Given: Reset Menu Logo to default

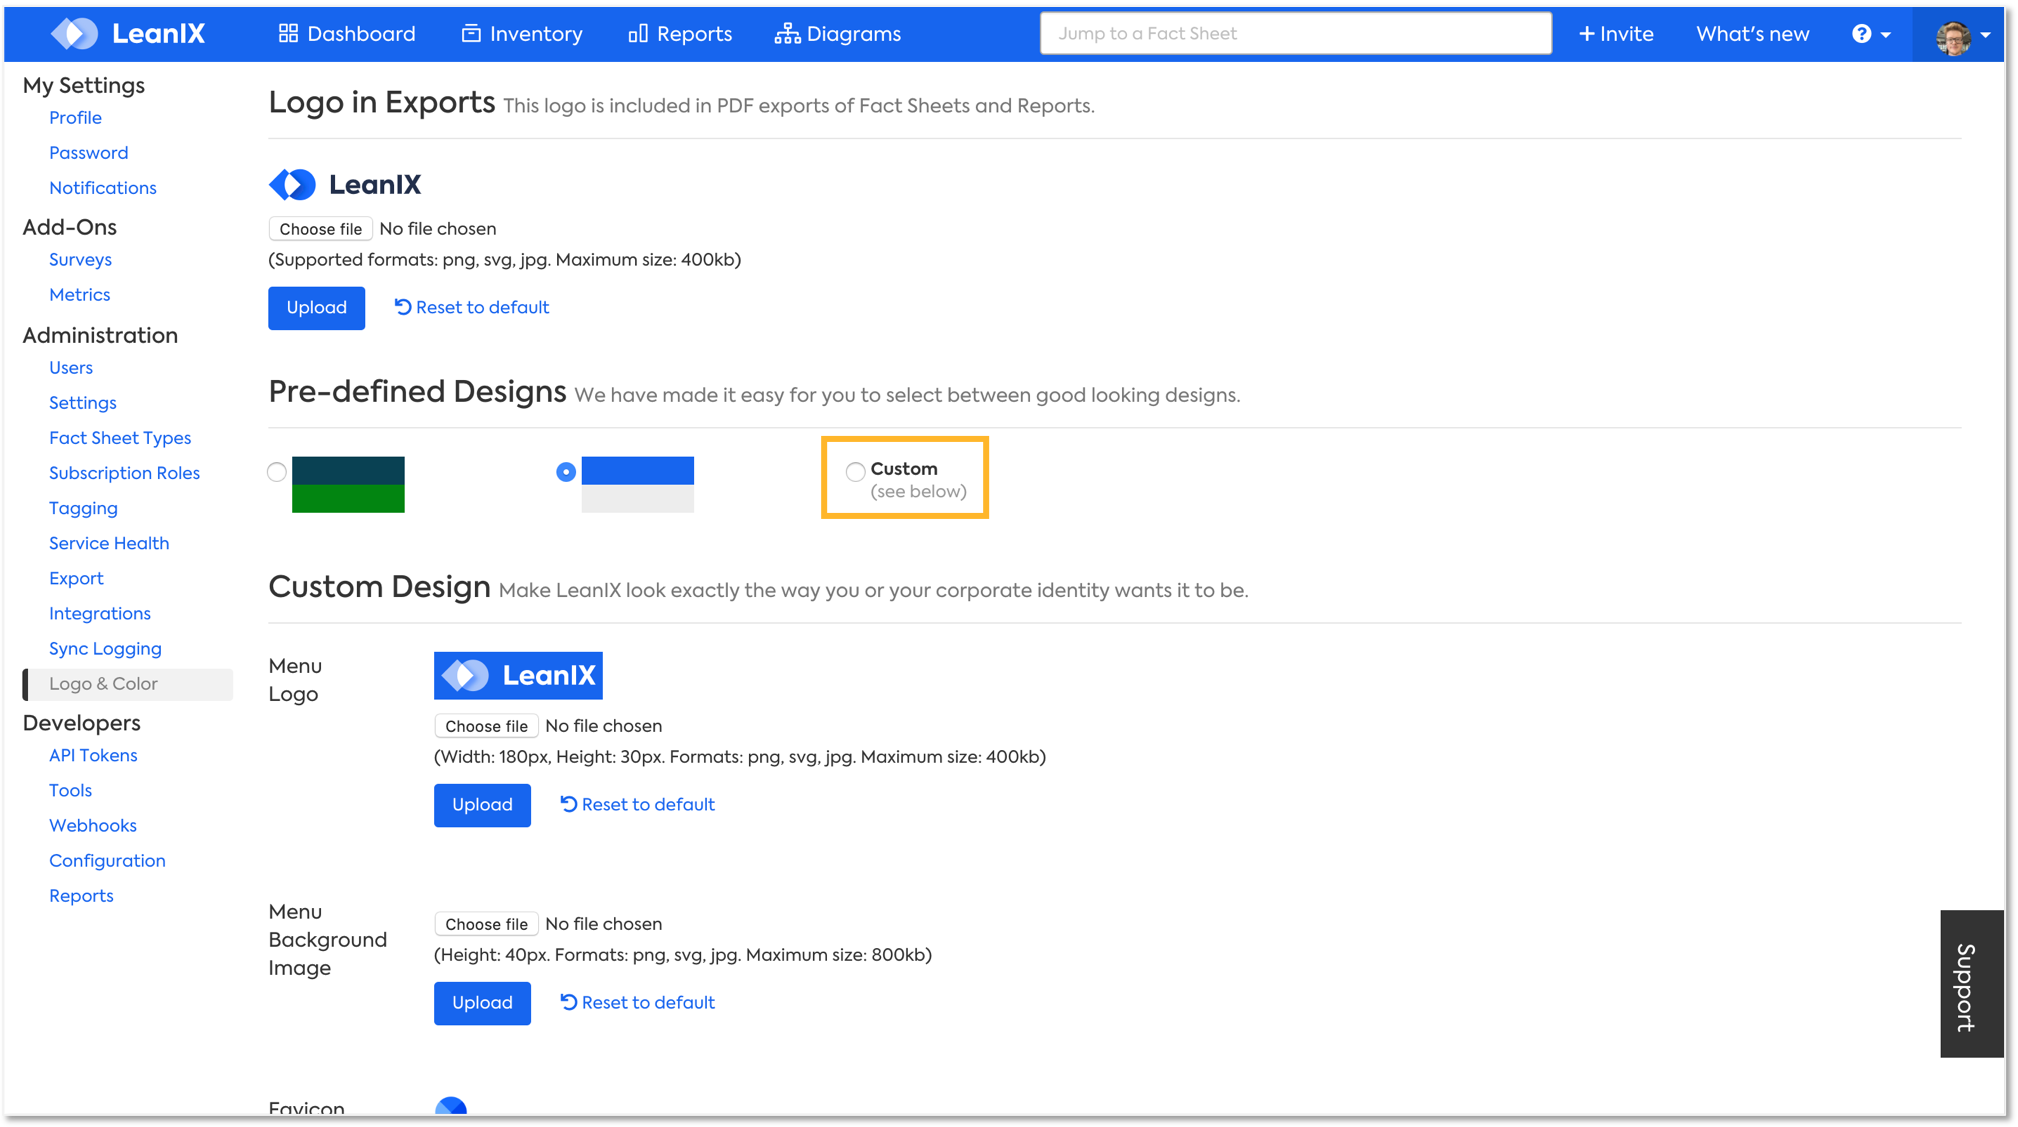Looking at the screenshot, I should [x=637, y=805].
